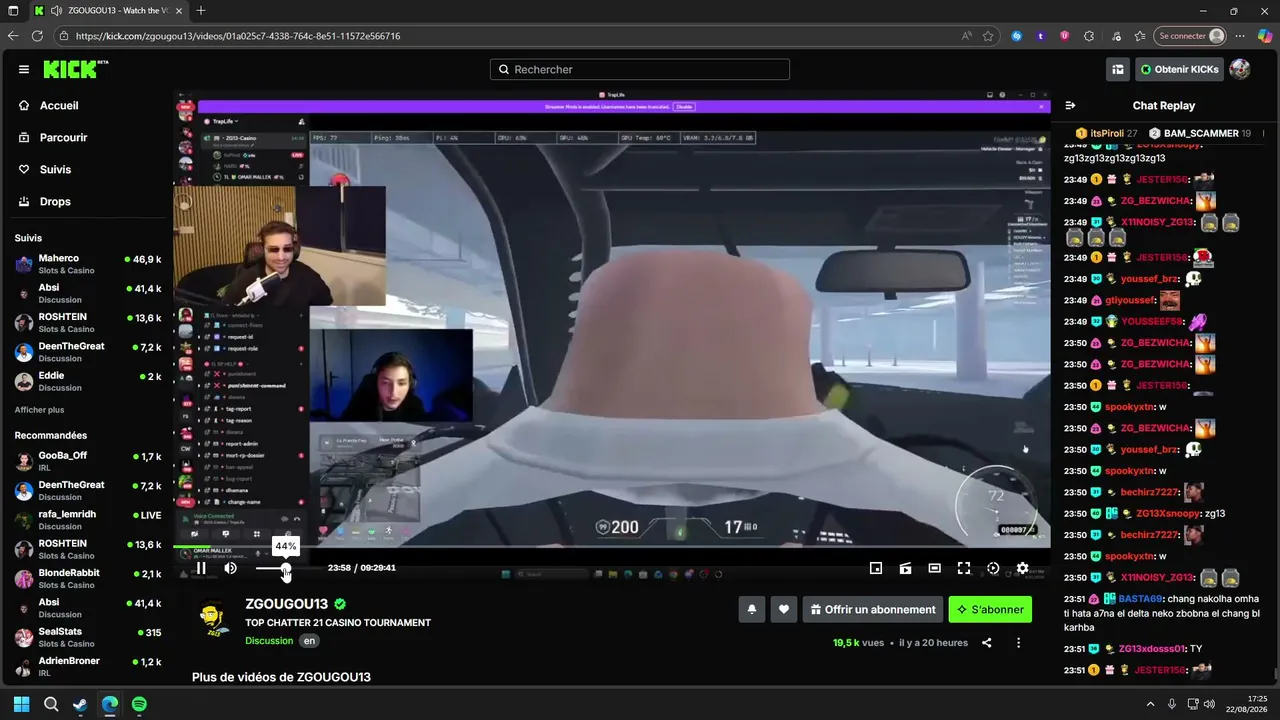Click the S'abonner button
Image resolution: width=1280 pixels, height=720 pixels.
pos(990,609)
